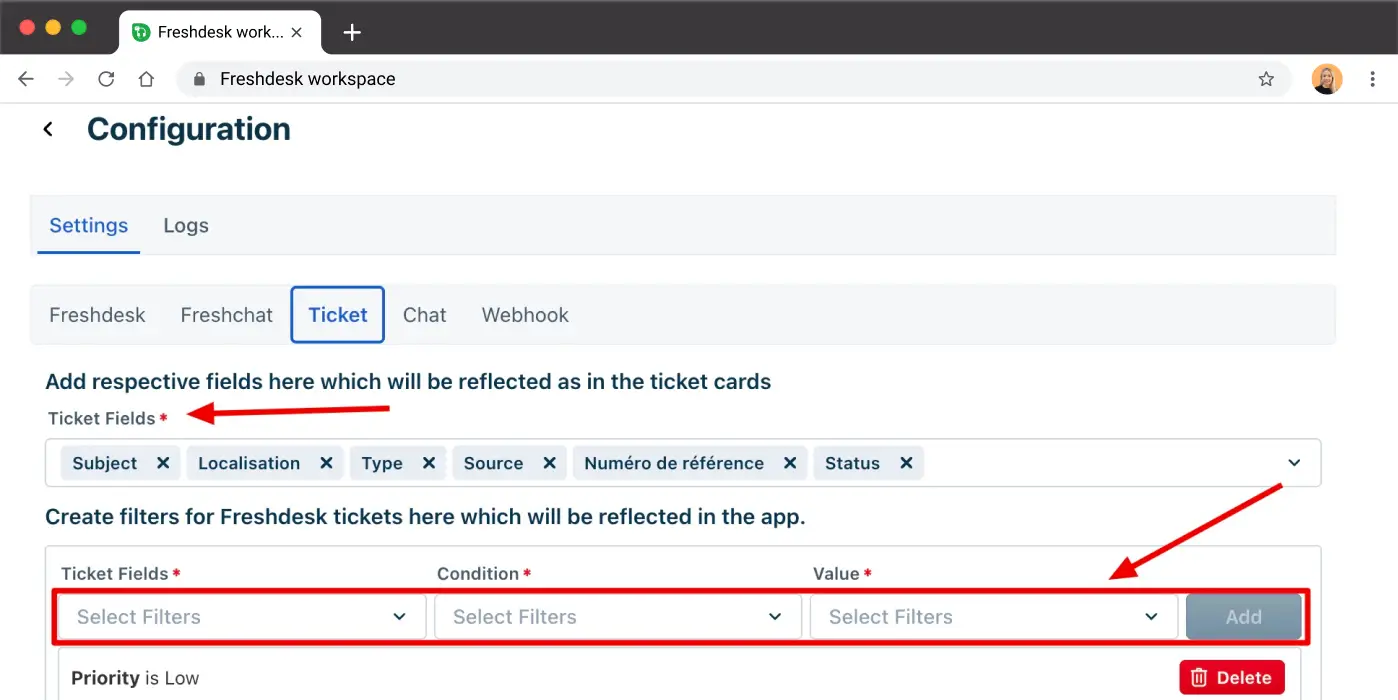Remove the Status field tag
The width and height of the screenshot is (1398, 700).
(906, 463)
